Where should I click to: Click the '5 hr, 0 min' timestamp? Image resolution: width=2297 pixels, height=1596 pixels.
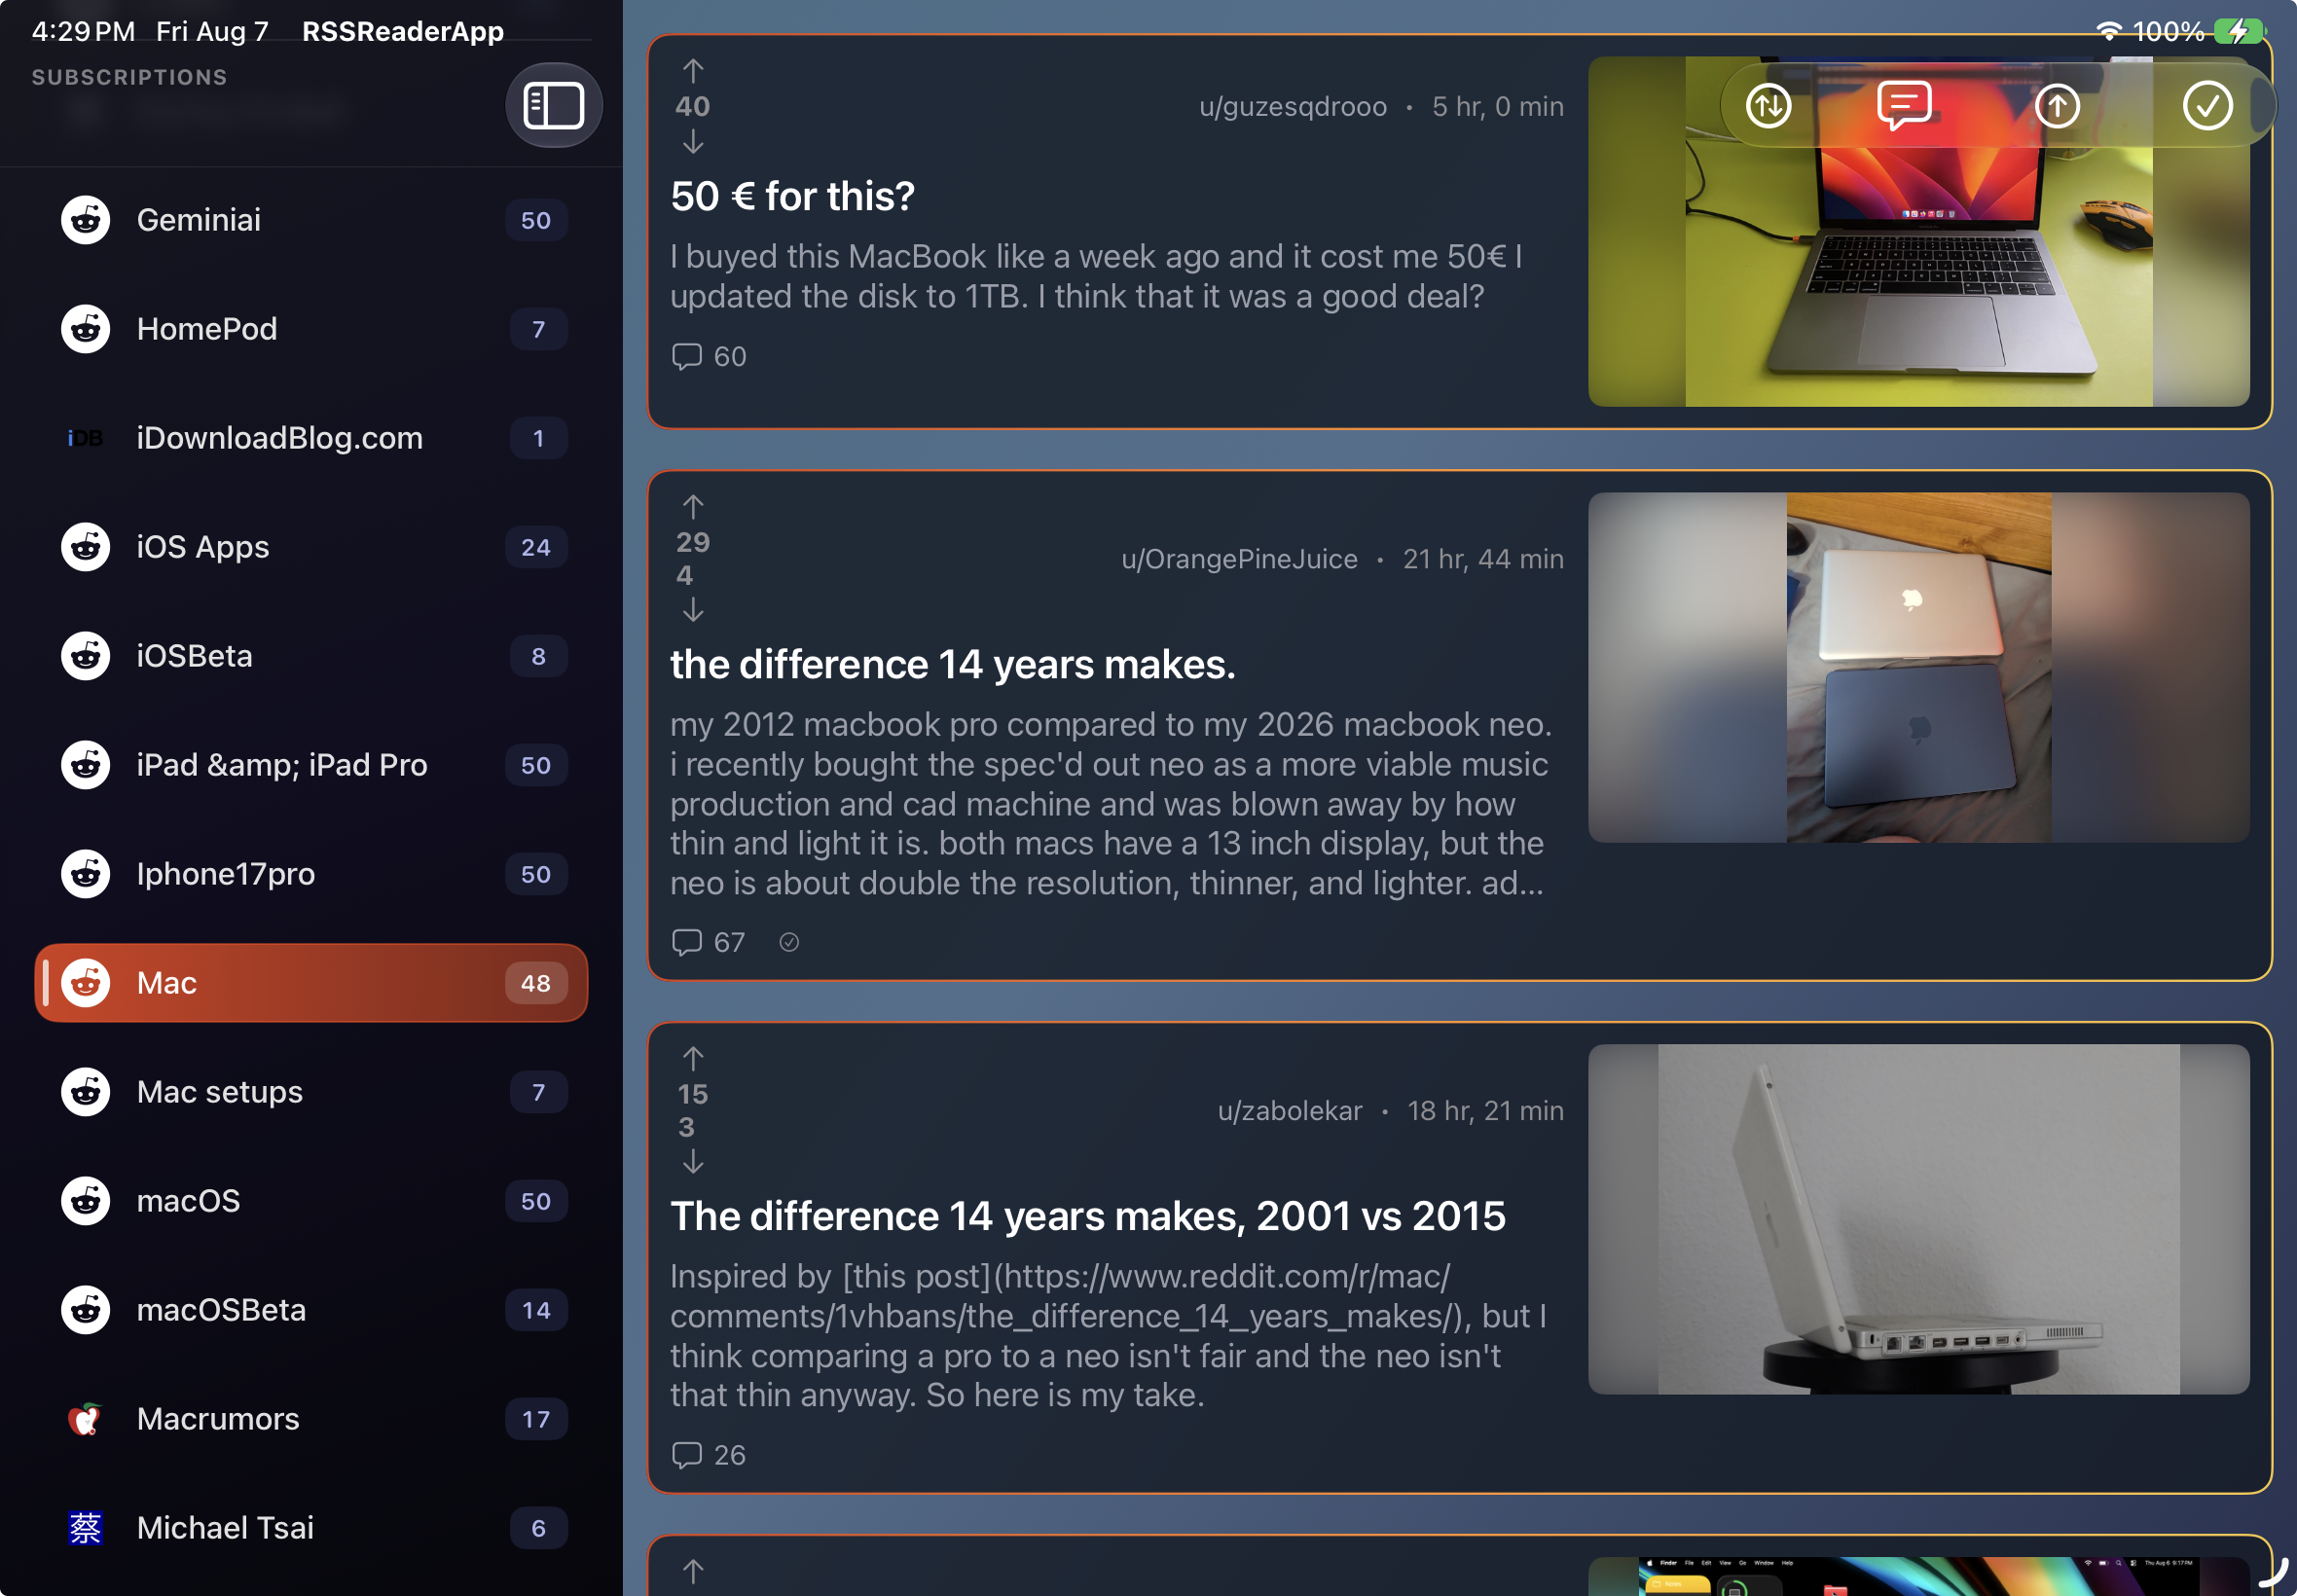click(x=1498, y=106)
